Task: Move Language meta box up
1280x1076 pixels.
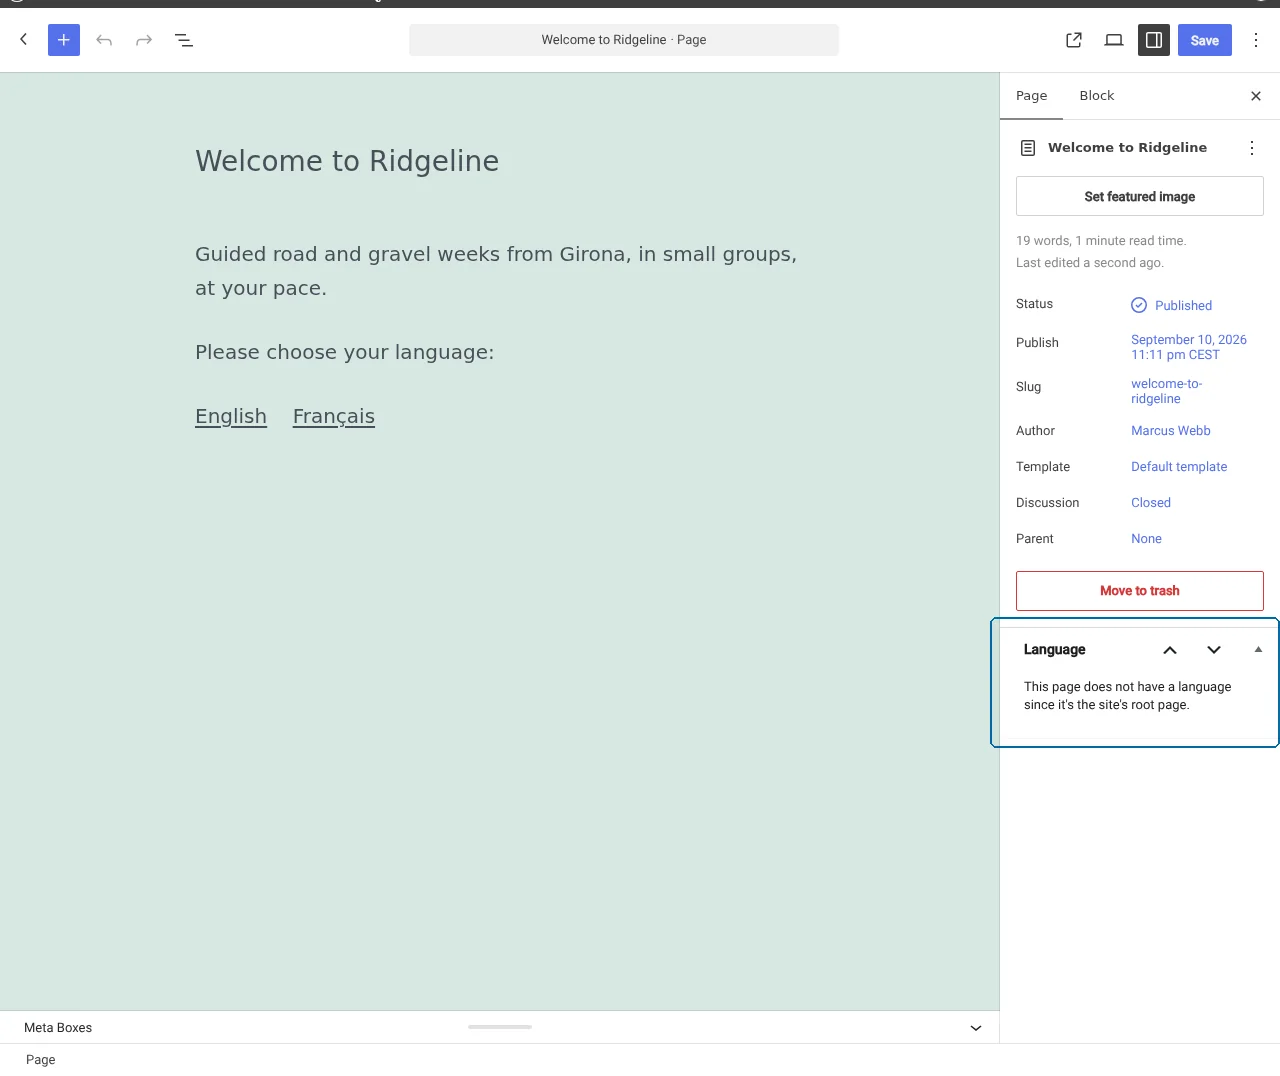Action: 1170,650
